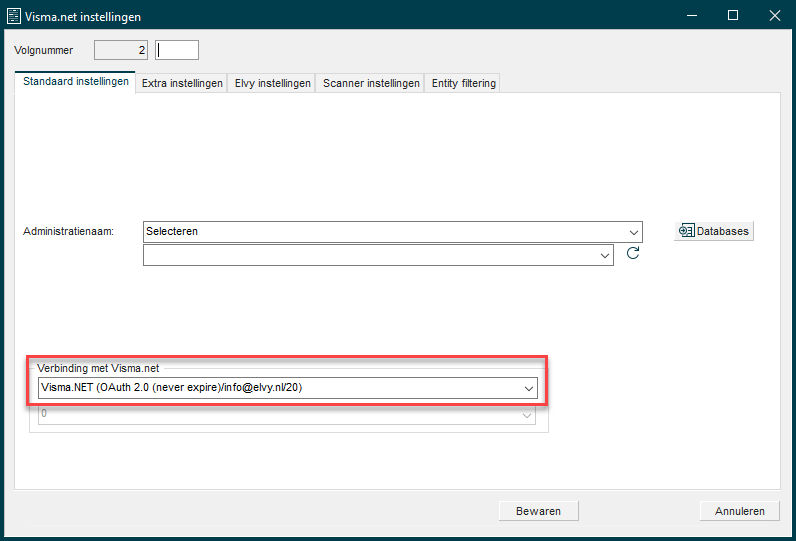Click the refresh icon next to second dropdown
796x541 pixels.
tap(633, 253)
